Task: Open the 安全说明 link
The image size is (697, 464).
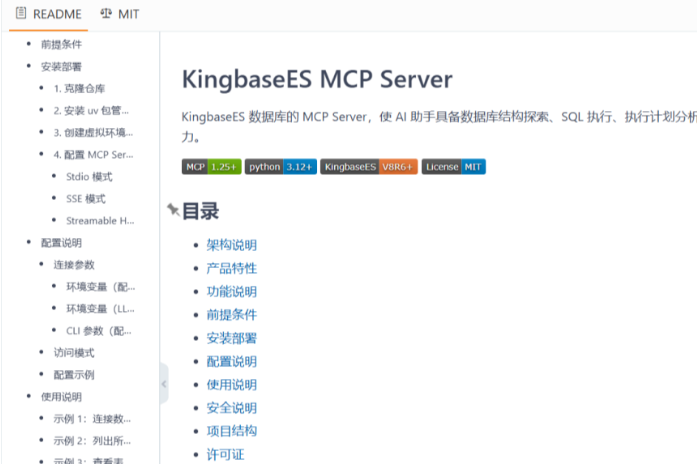Action: (232, 408)
